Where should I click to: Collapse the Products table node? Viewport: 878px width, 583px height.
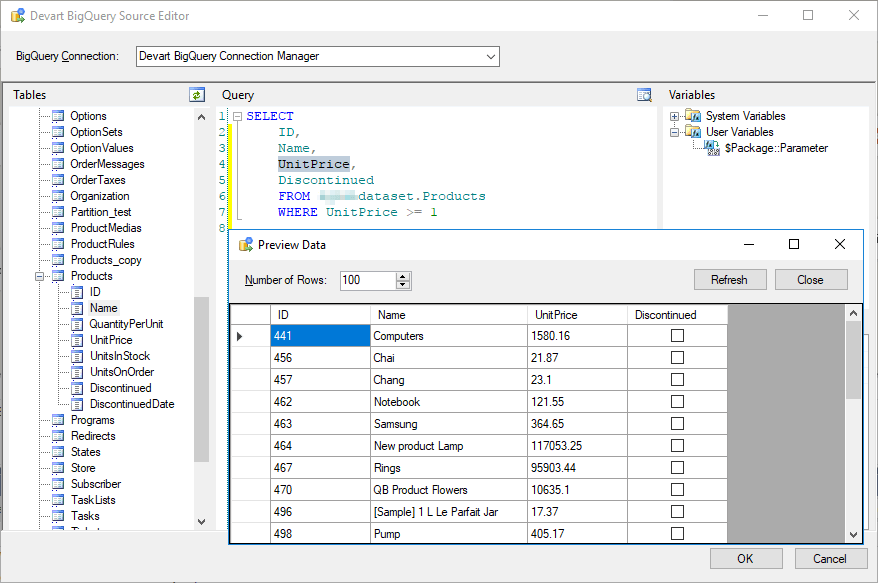coord(39,275)
